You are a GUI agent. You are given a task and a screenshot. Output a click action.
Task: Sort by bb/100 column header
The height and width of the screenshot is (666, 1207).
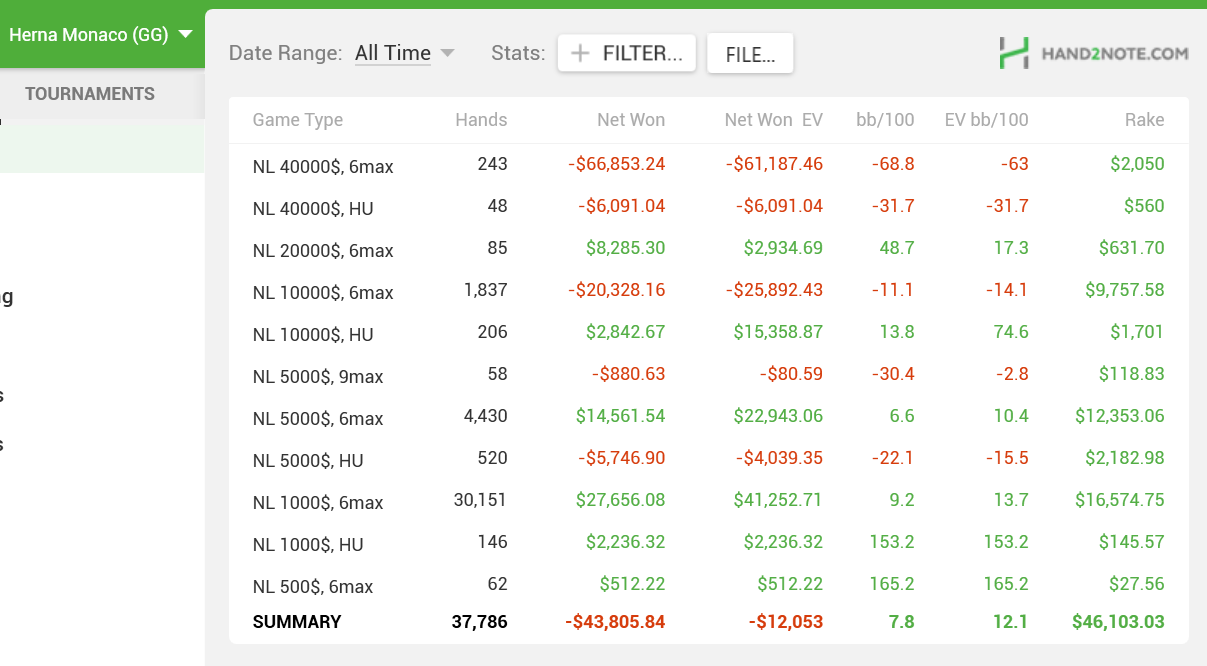point(885,120)
